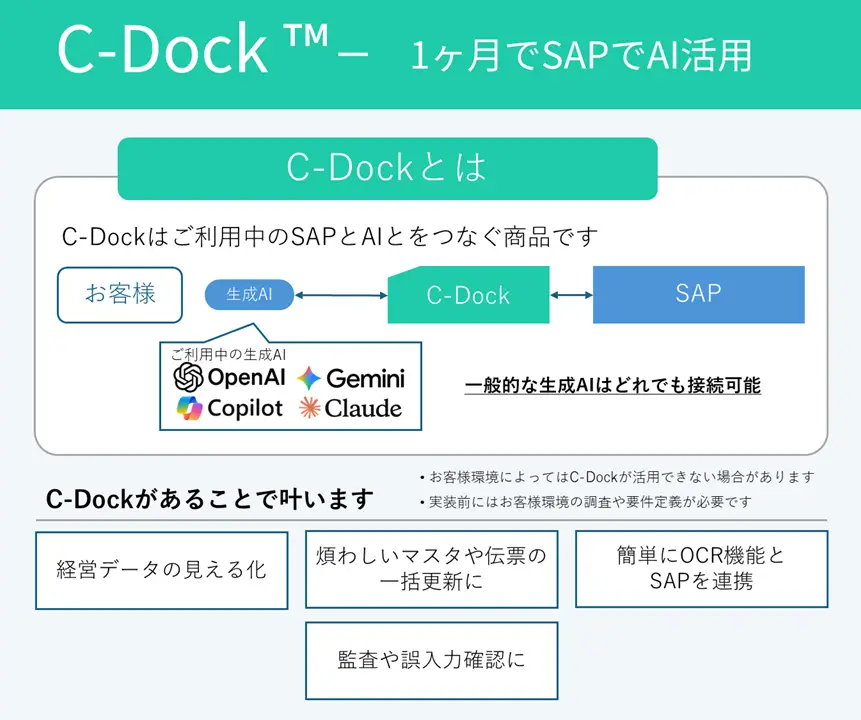861x720 pixels.
Task: Click the C-Dockとは header banner
Action: (387, 168)
